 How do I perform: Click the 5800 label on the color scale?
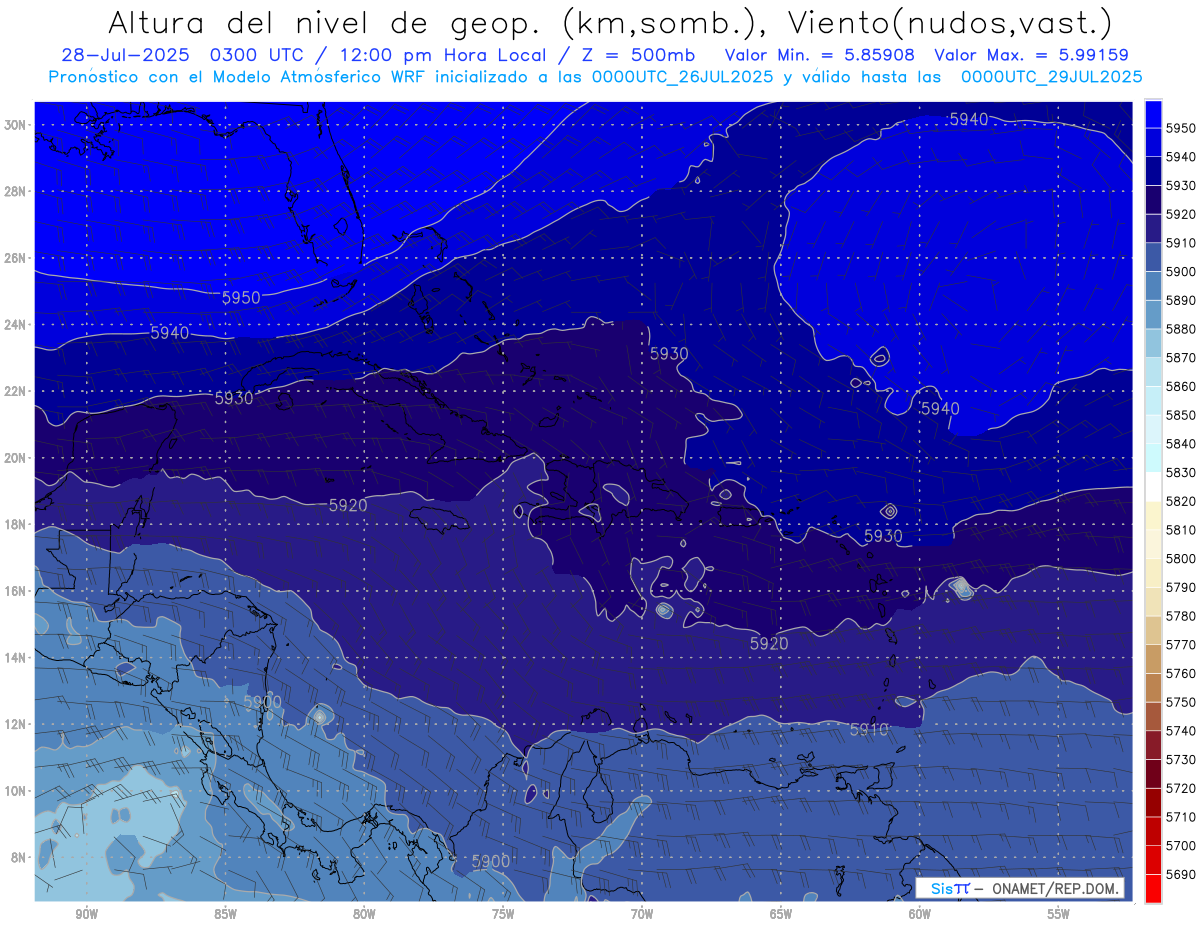1181,559
